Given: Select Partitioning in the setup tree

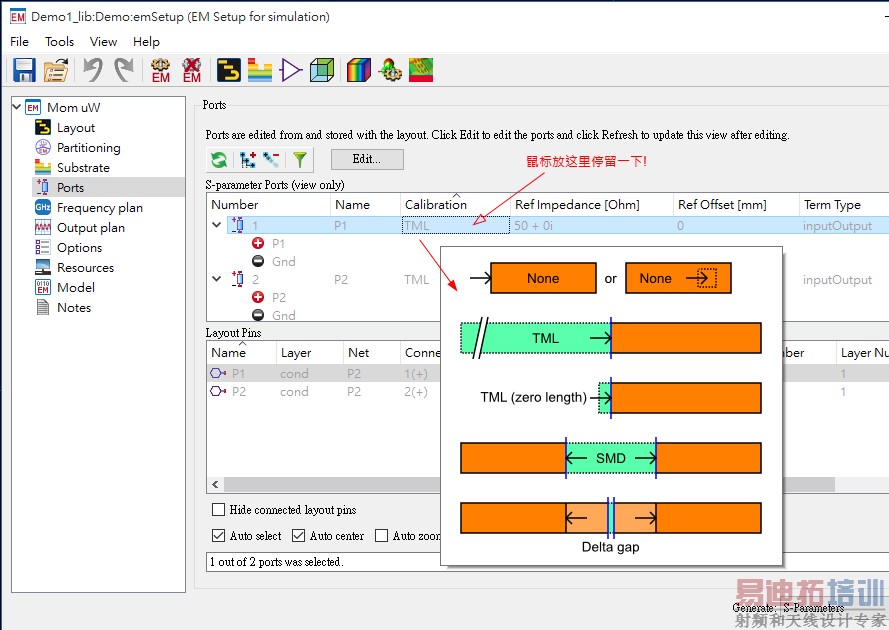Looking at the screenshot, I should tap(88, 147).
